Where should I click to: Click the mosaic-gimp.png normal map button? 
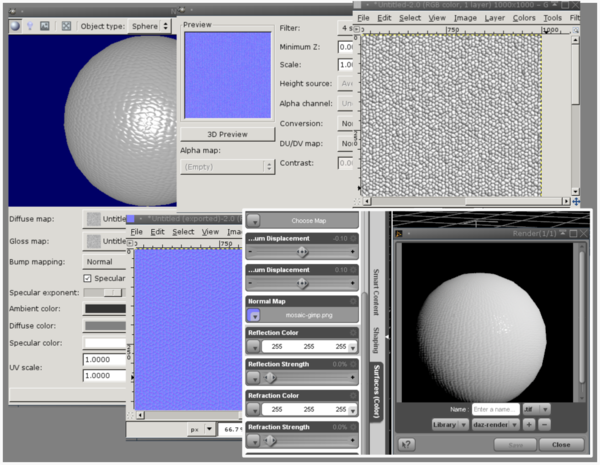(309, 315)
